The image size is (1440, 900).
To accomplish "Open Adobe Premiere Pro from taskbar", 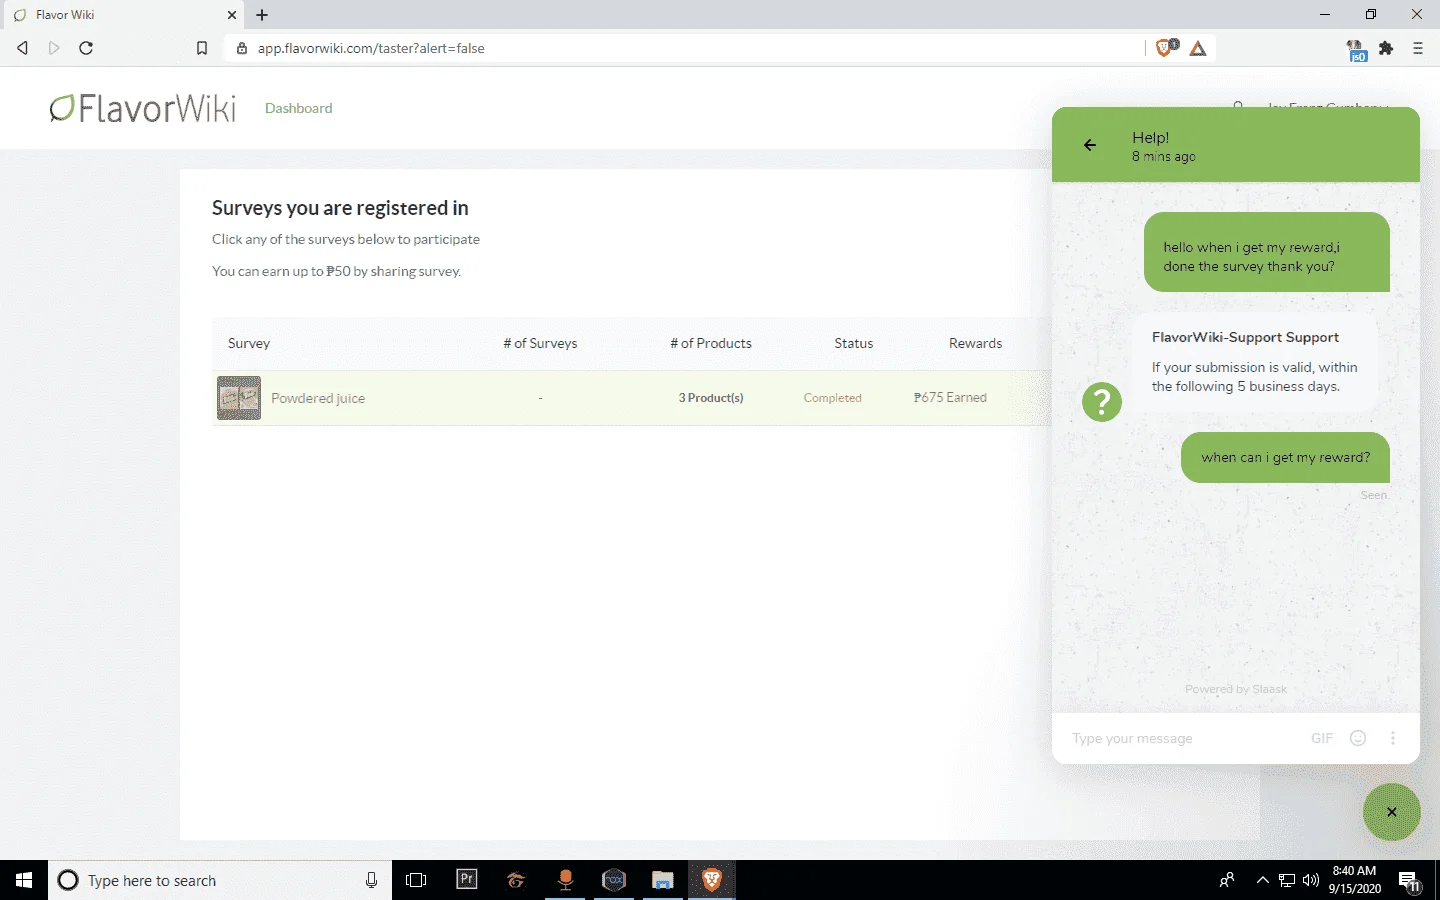I will [467, 880].
